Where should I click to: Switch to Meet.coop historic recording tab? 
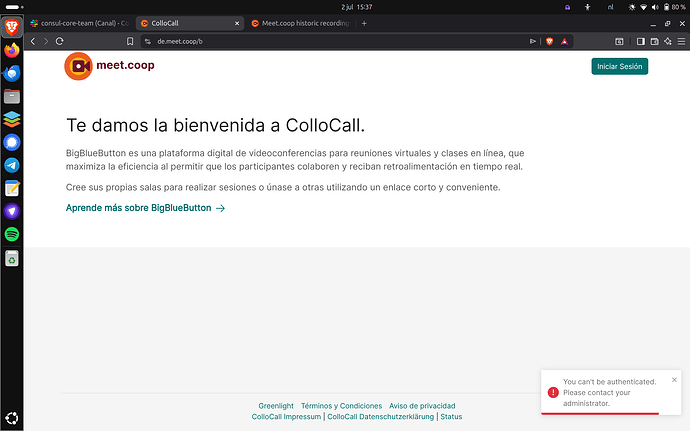pyautogui.click(x=300, y=23)
